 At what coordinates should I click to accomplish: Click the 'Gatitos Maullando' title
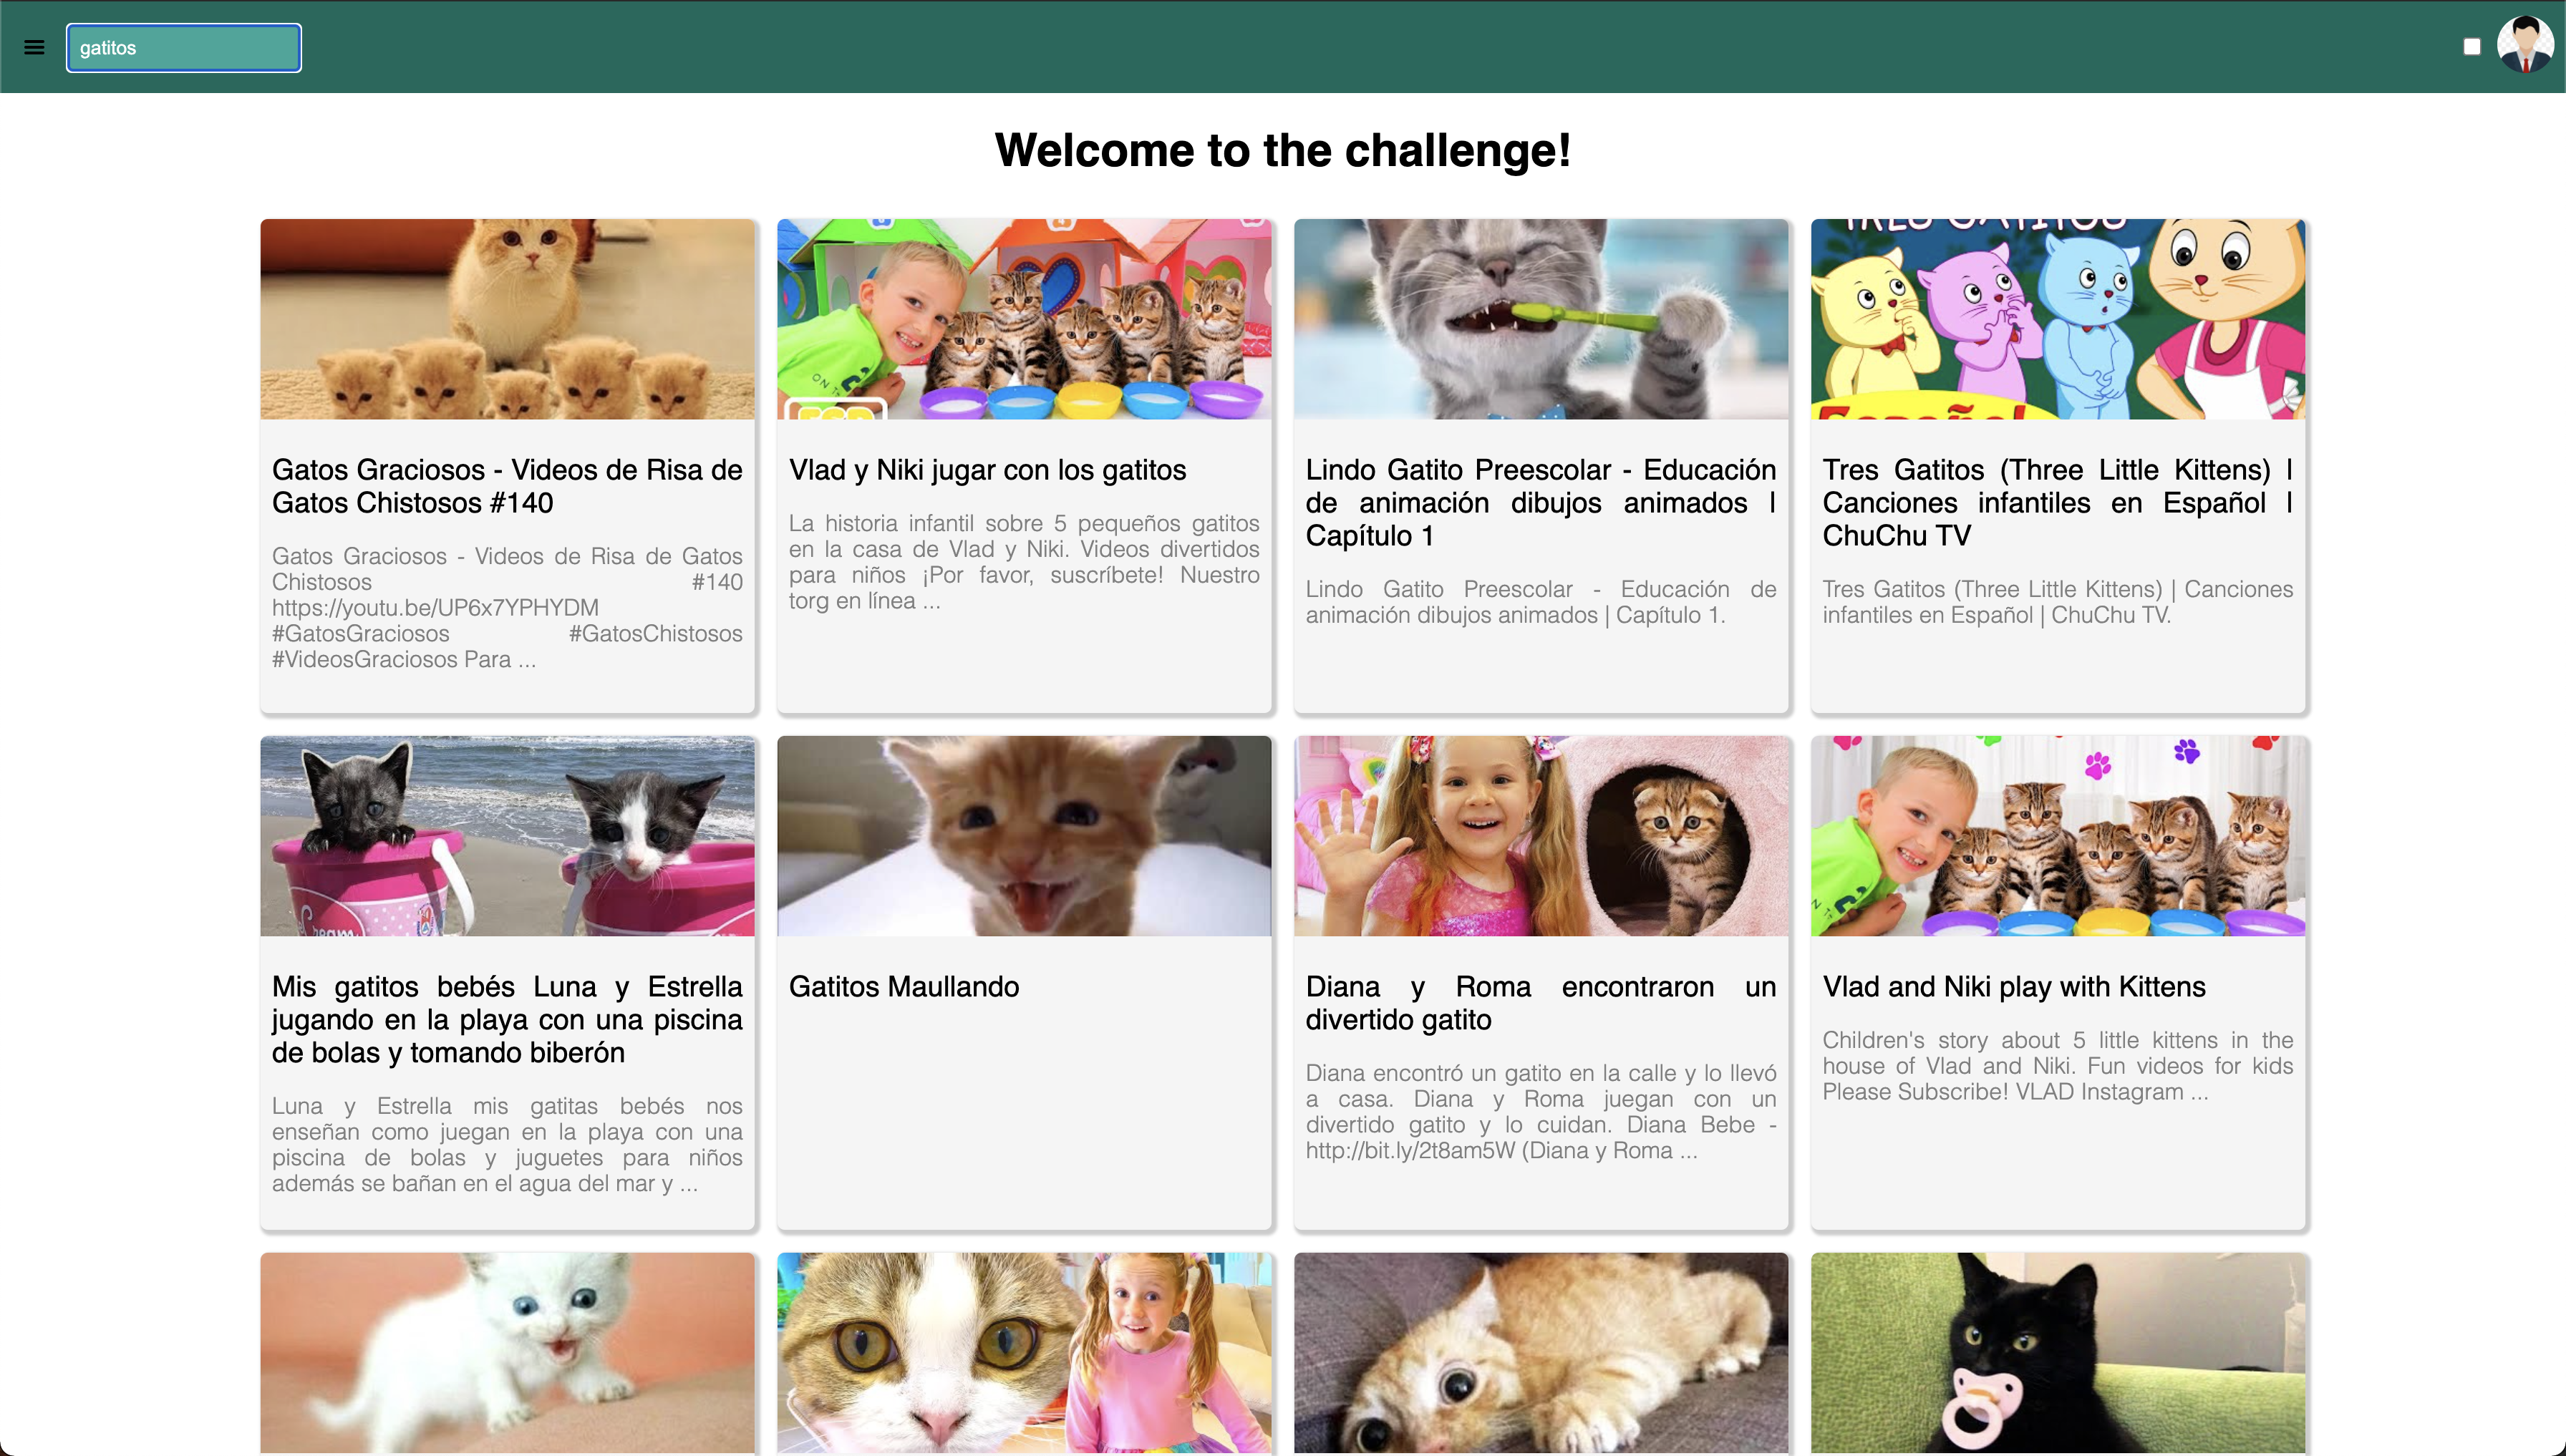[904, 987]
